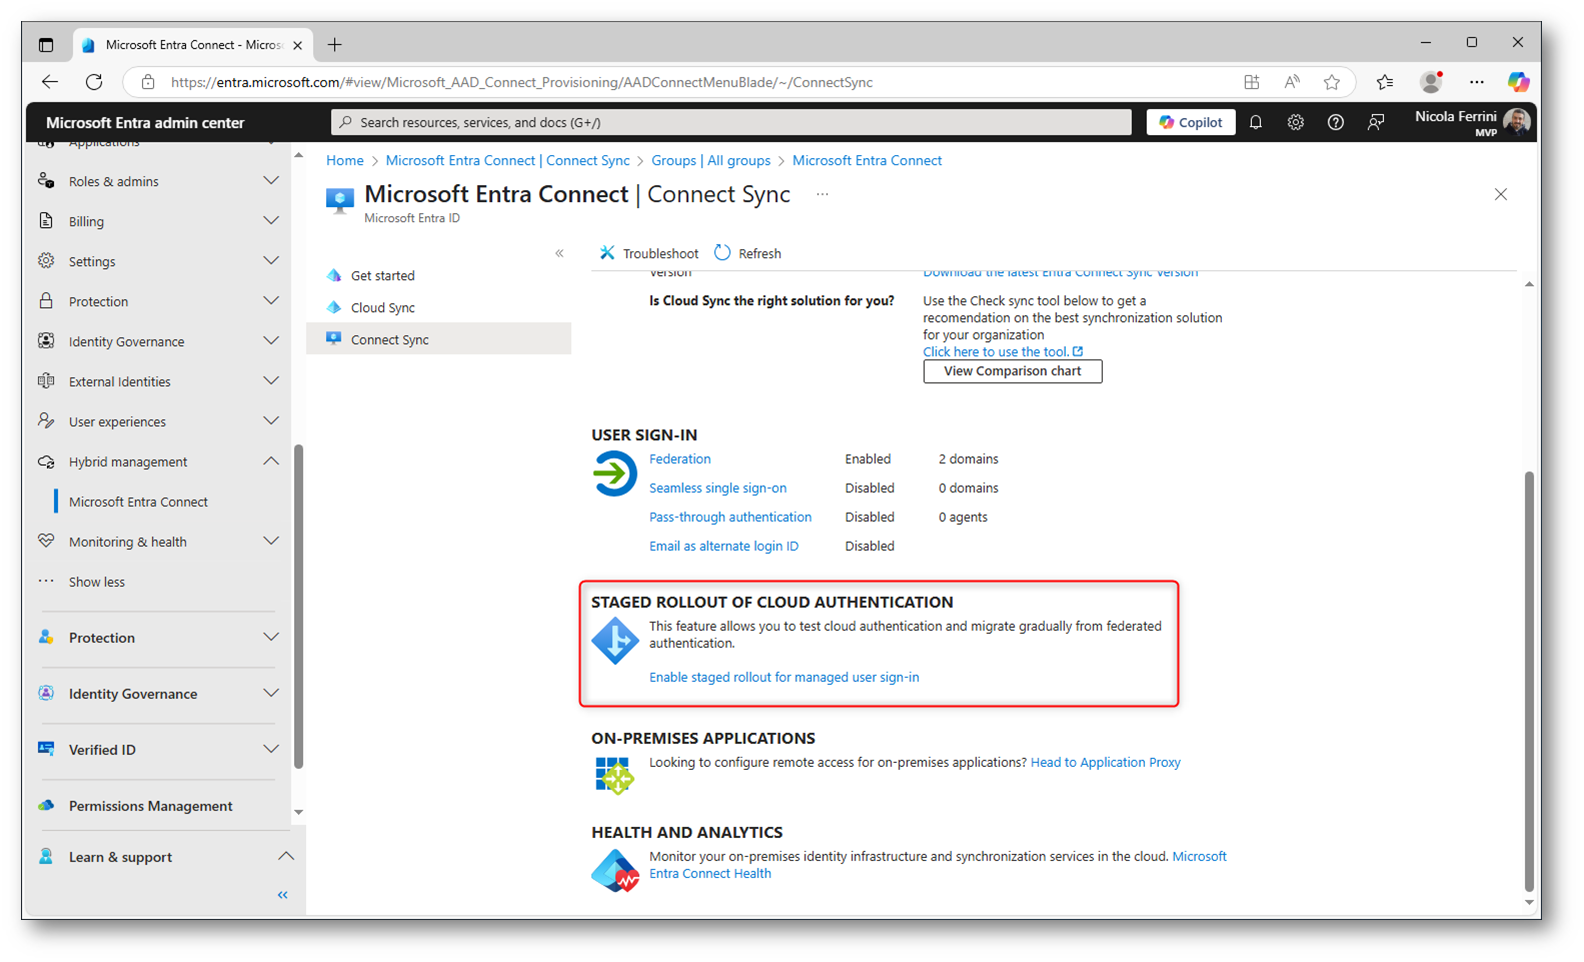Open Microsoft Entra Connect | Connect Sync breadcrumb
Viewport: 1584px width, 962px height.
point(508,160)
